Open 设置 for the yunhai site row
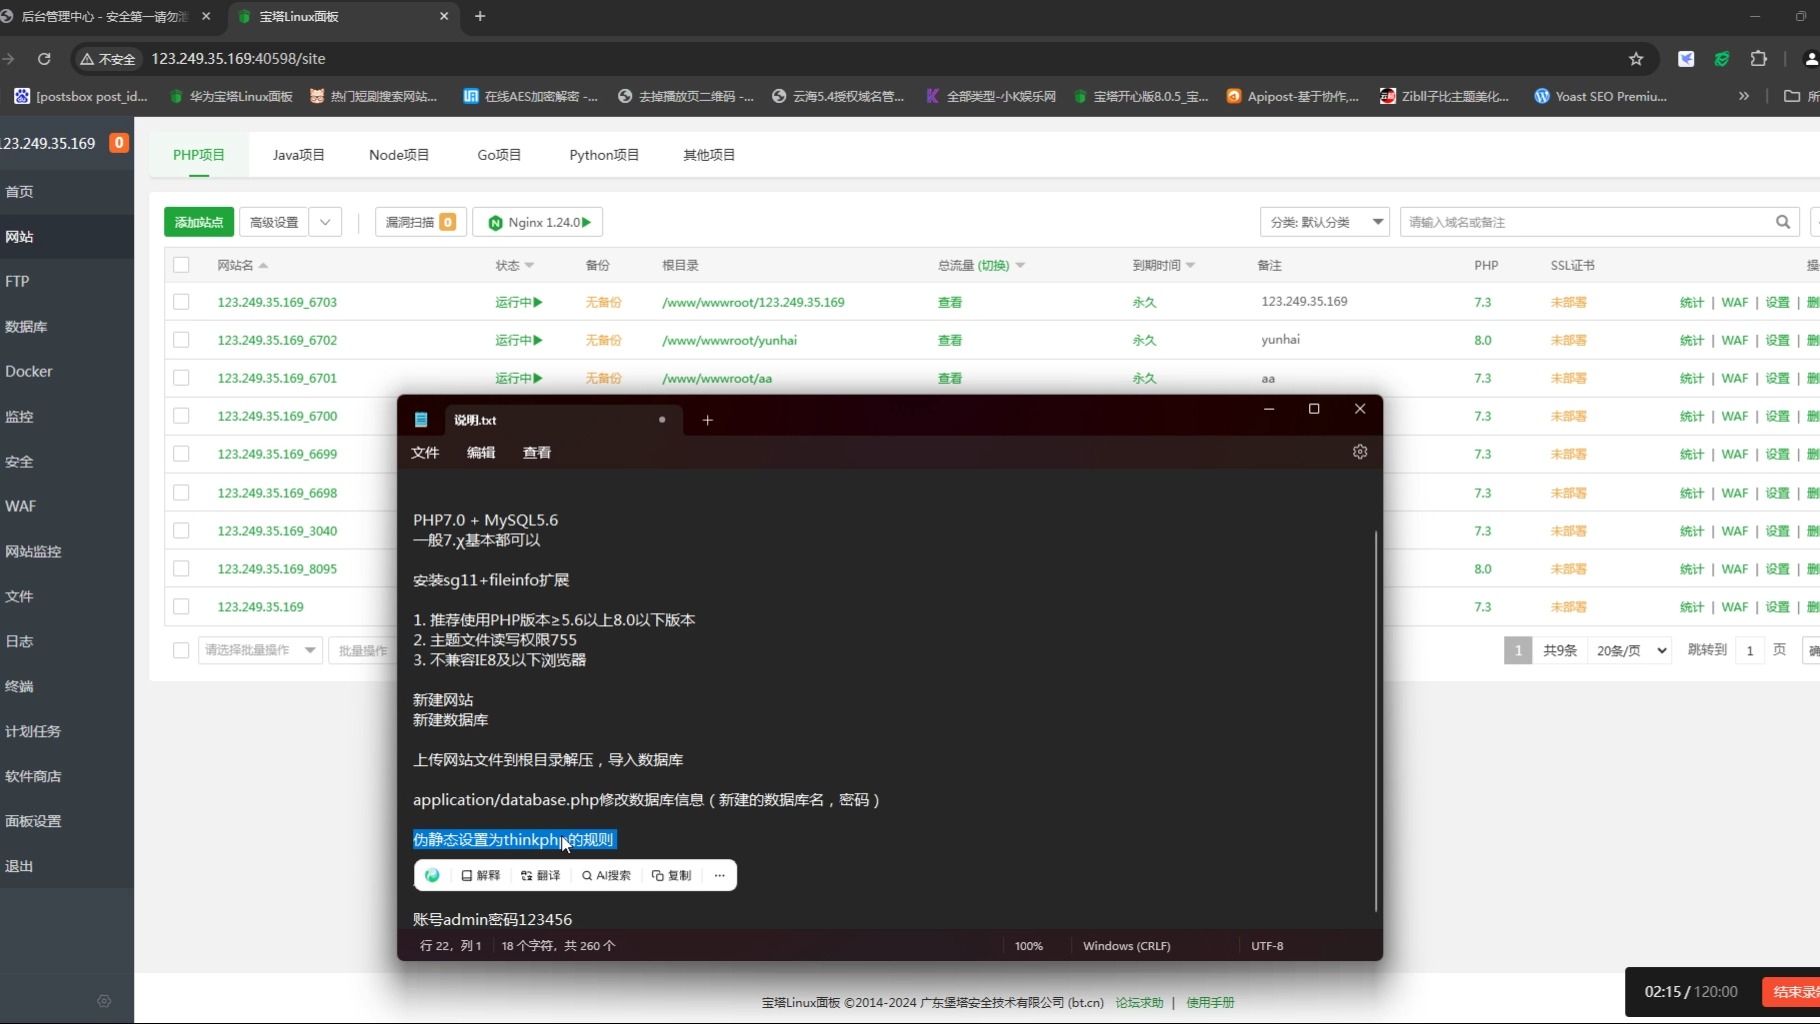Viewport: 1820px width, 1024px height. pos(1777,340)
